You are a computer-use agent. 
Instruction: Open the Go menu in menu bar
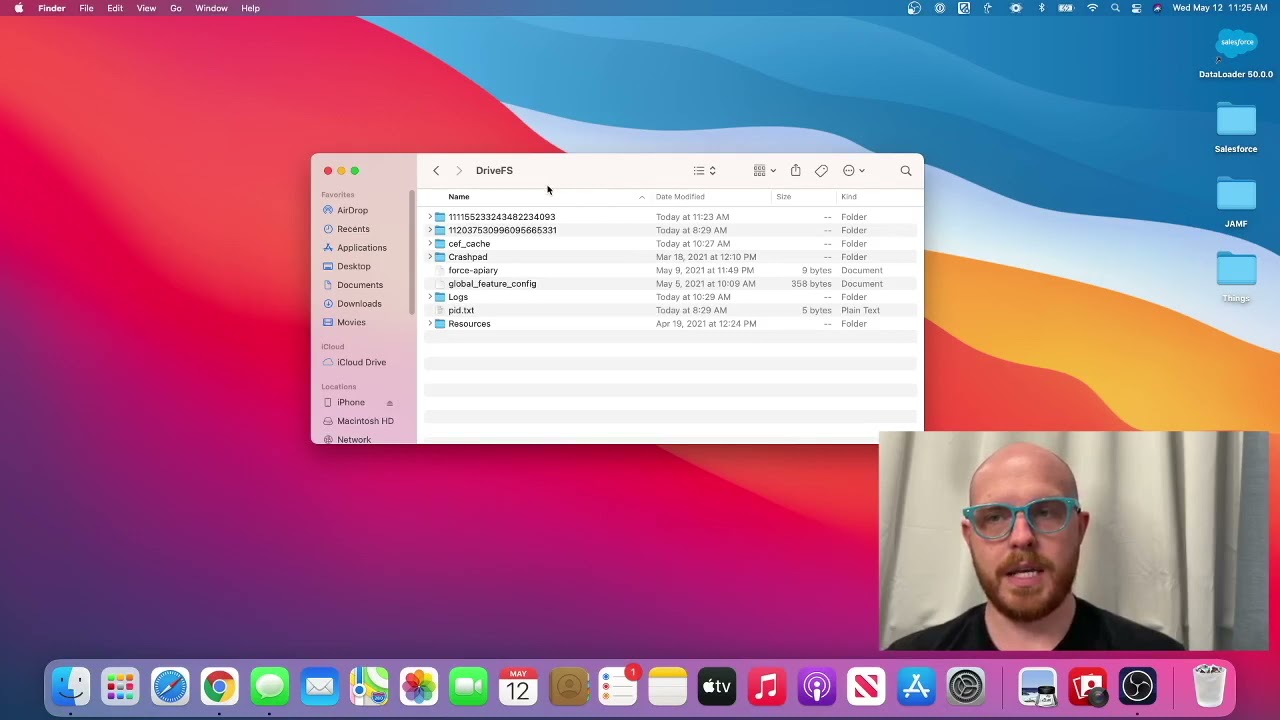pyautogui.click(x=176, y=8)
